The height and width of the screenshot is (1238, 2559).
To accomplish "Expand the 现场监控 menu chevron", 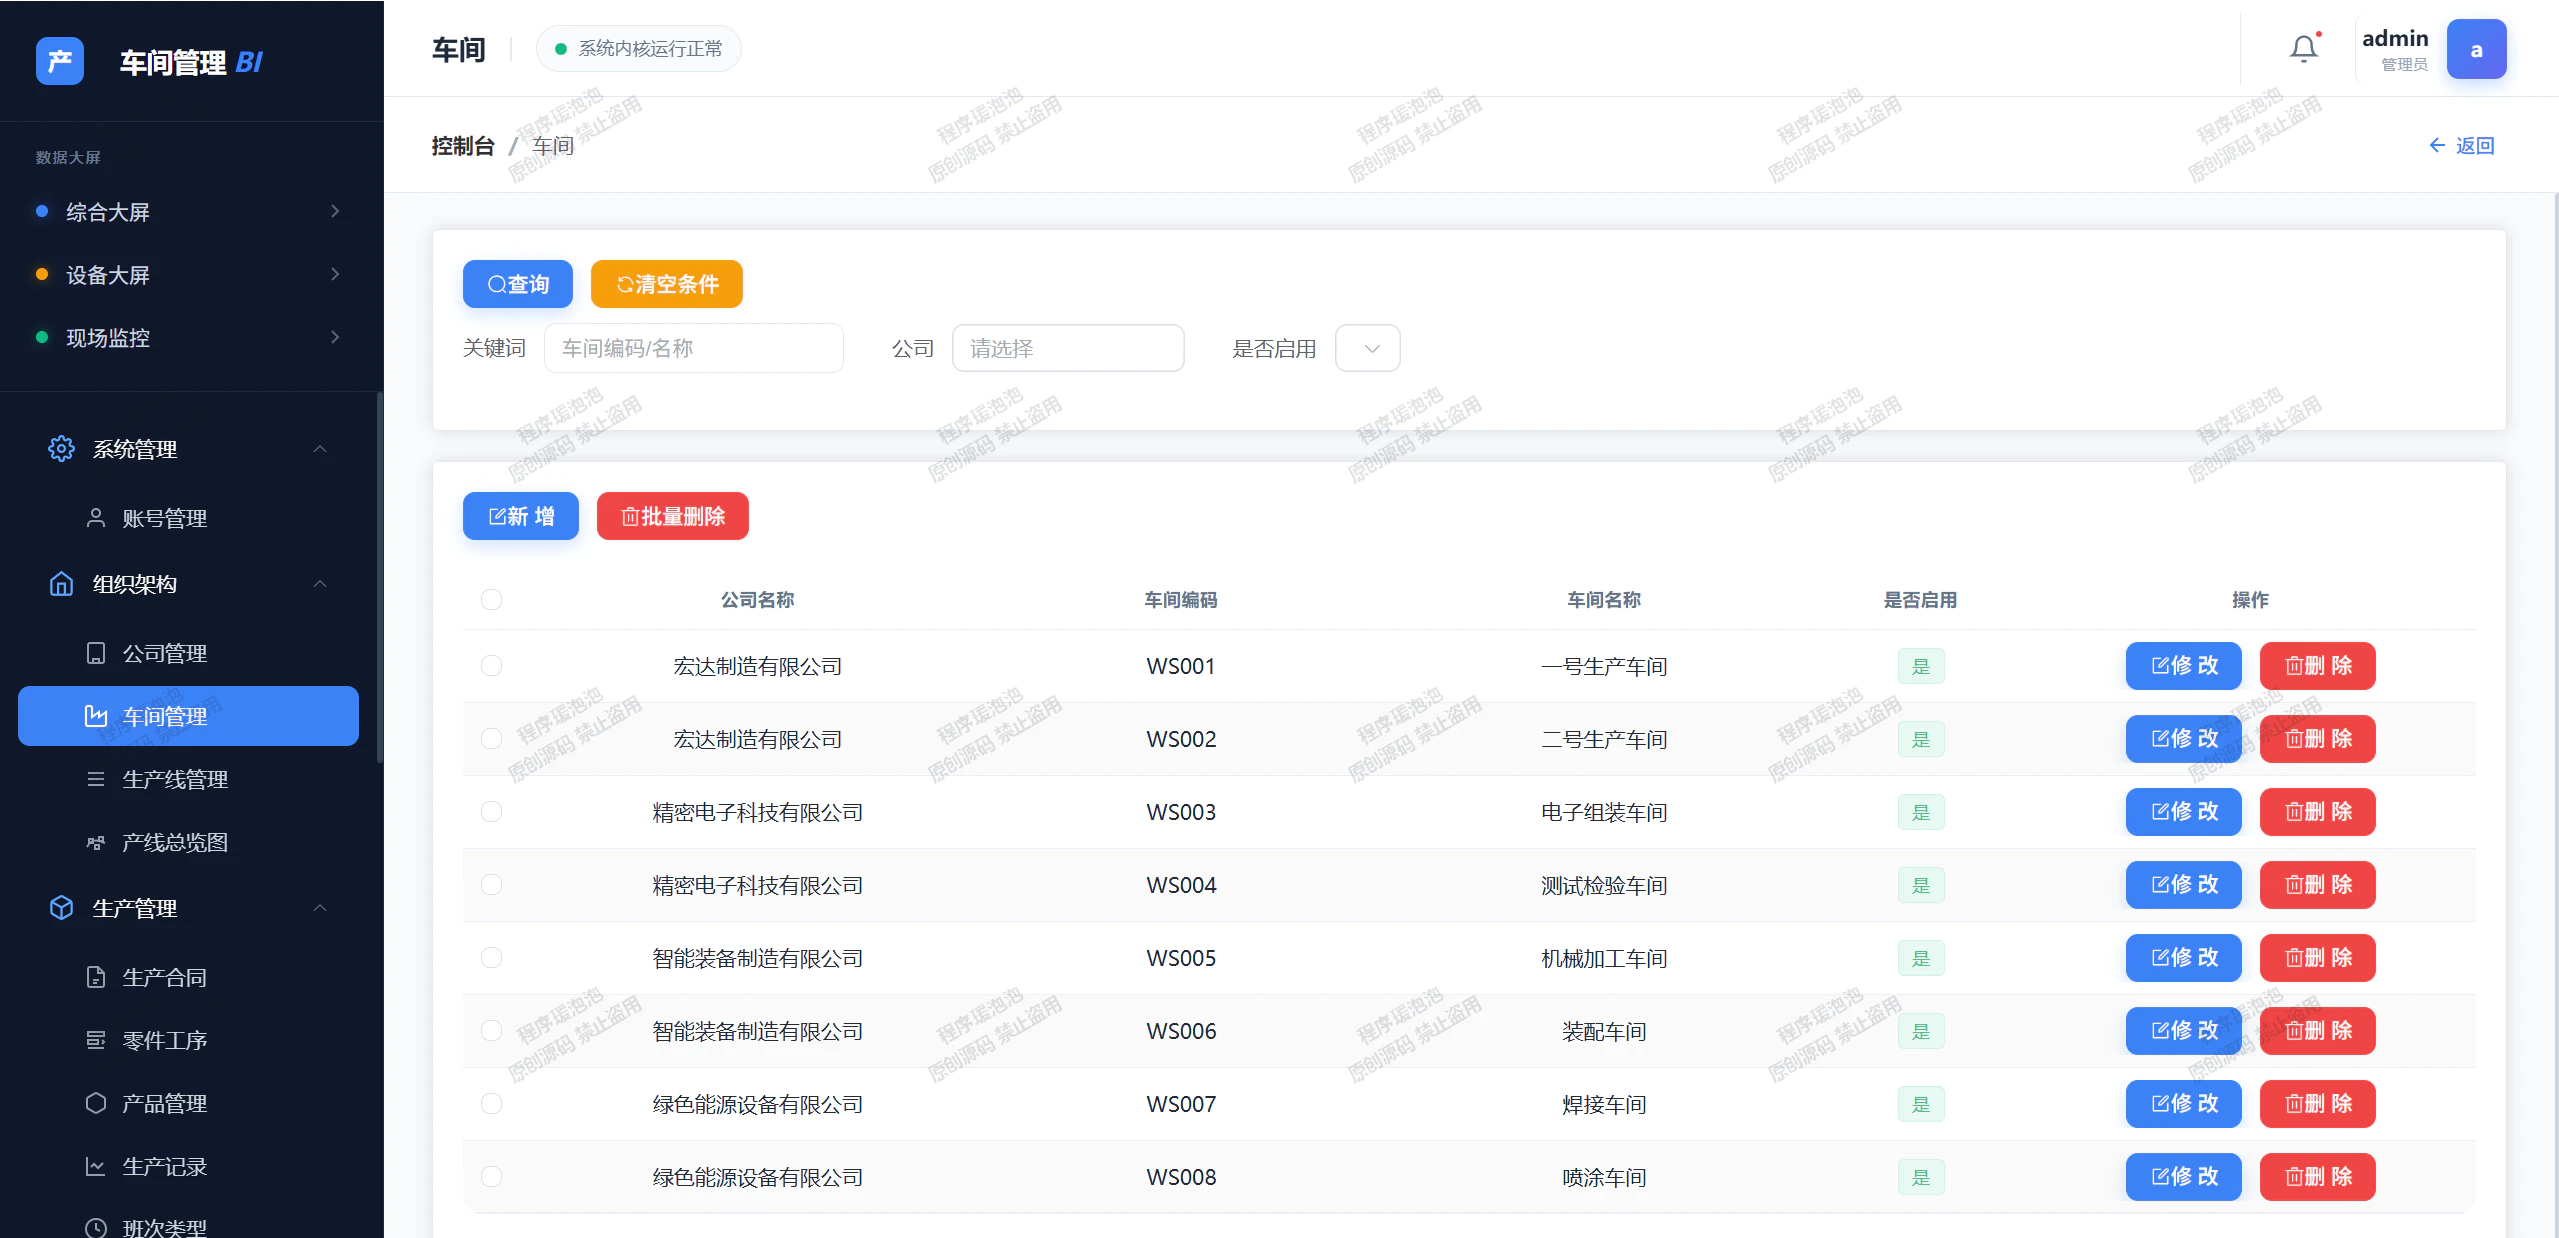I will click(335, 337).
